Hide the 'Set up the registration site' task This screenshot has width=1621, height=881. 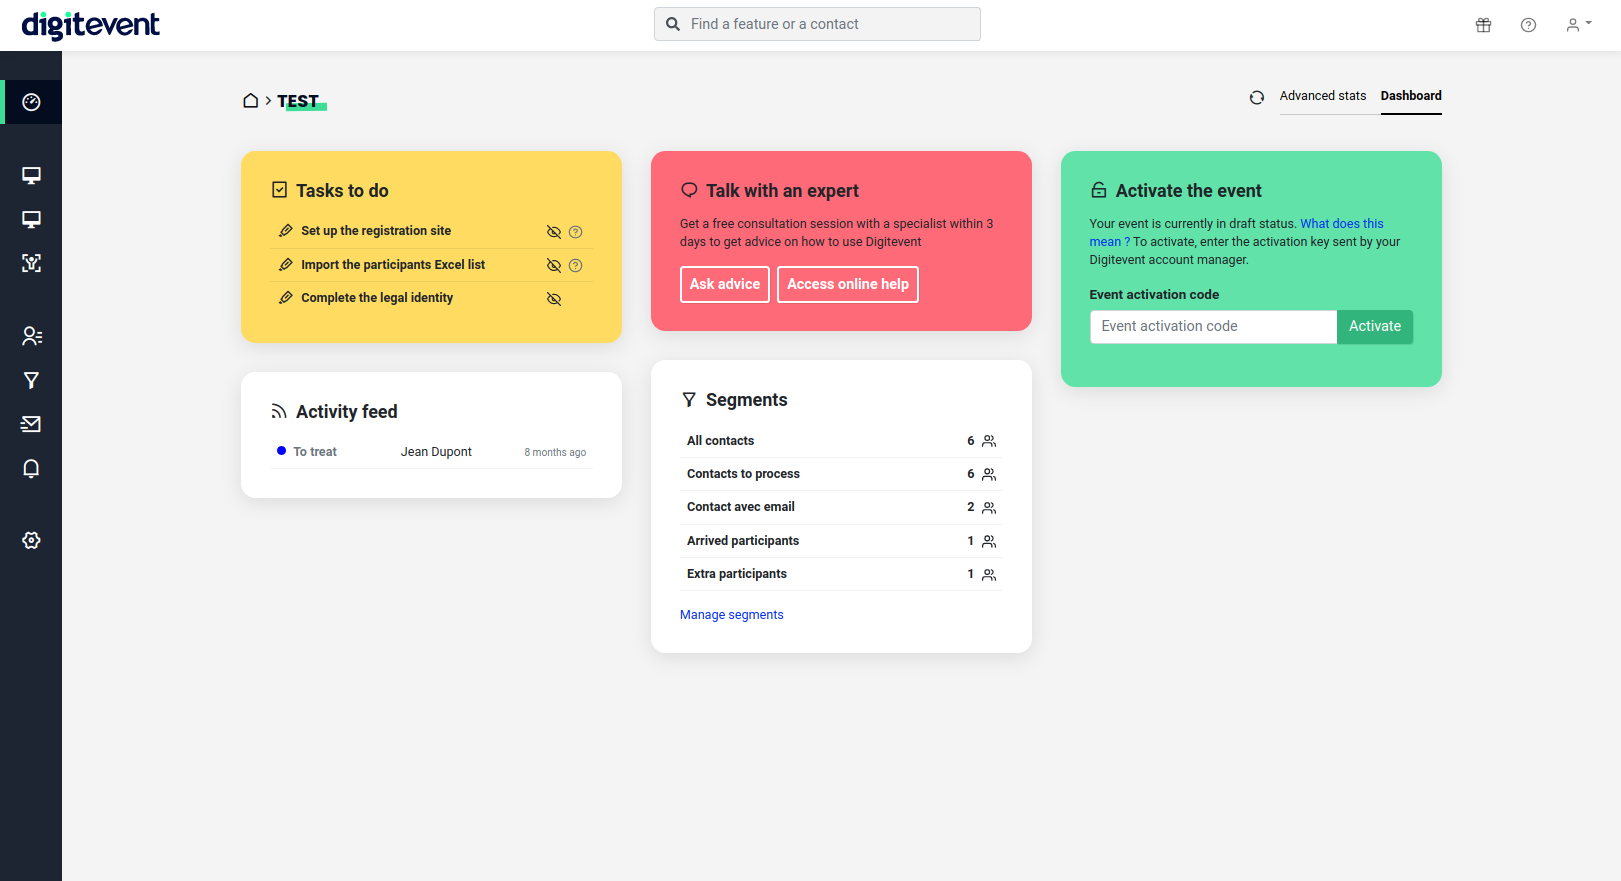[x=554, y=232]
